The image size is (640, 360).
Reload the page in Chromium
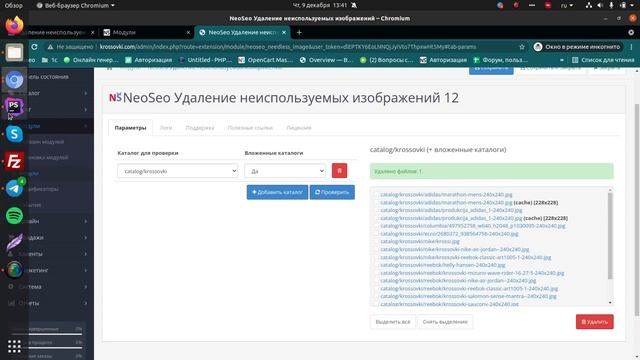(34, 47)
